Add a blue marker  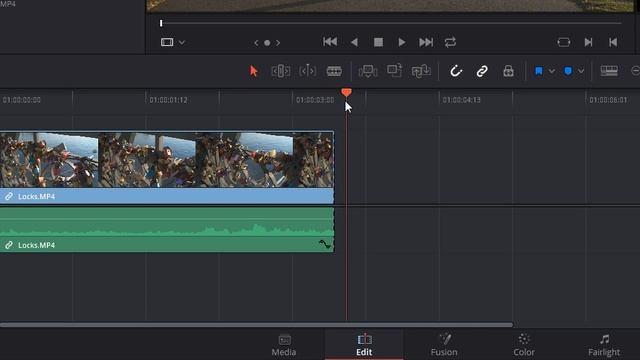[x=568, y=71]
